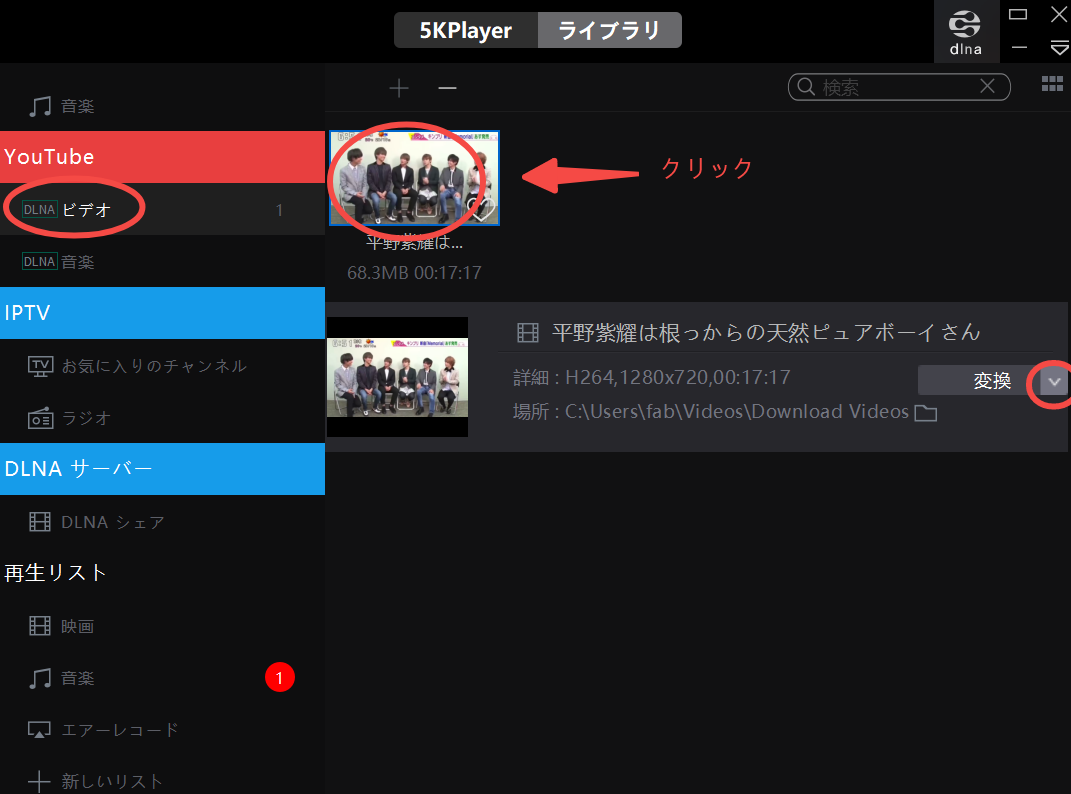This screenshot has height=794, width=1071.
Task: Clear the search field with the X icon
Action: (x=987, y=86)
